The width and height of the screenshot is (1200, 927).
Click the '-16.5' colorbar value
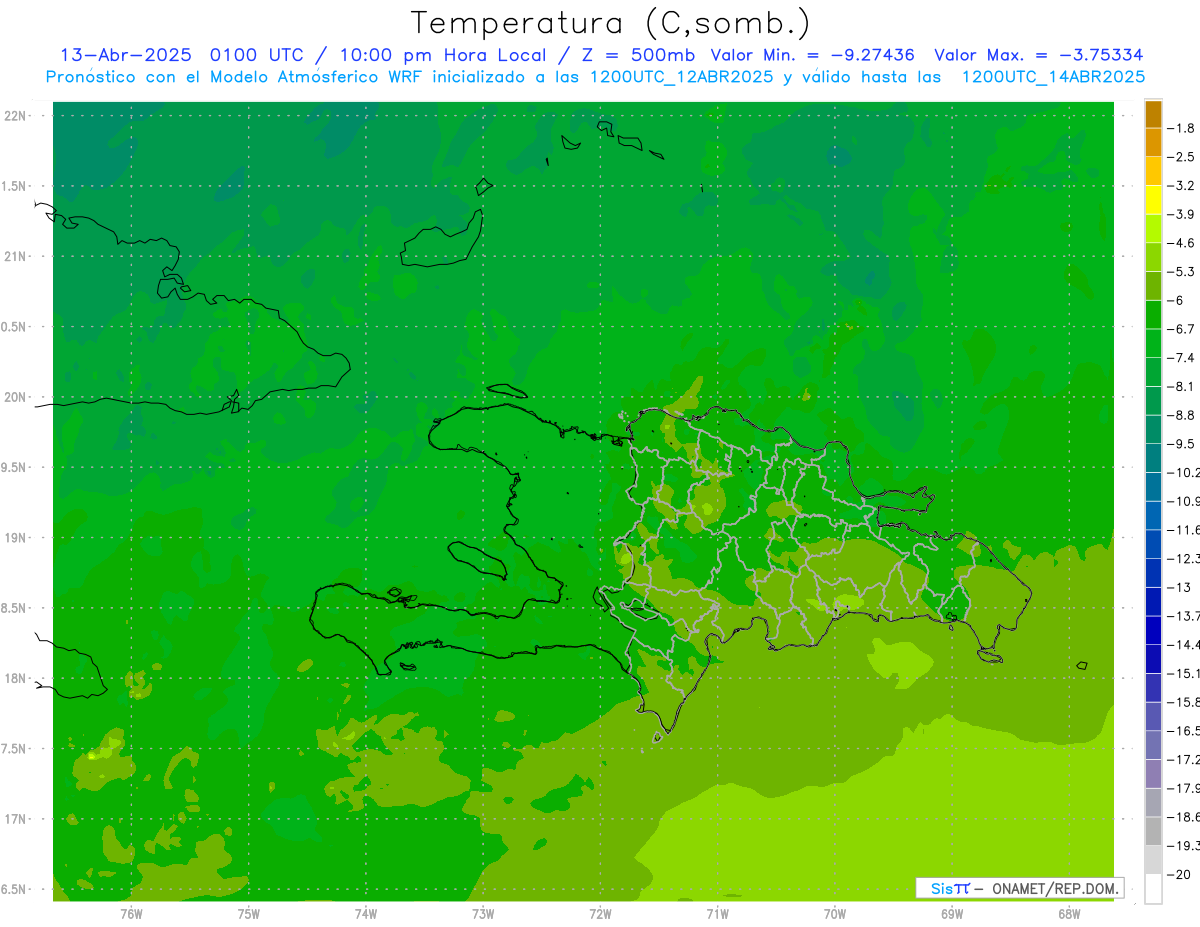pos(1183,731)
